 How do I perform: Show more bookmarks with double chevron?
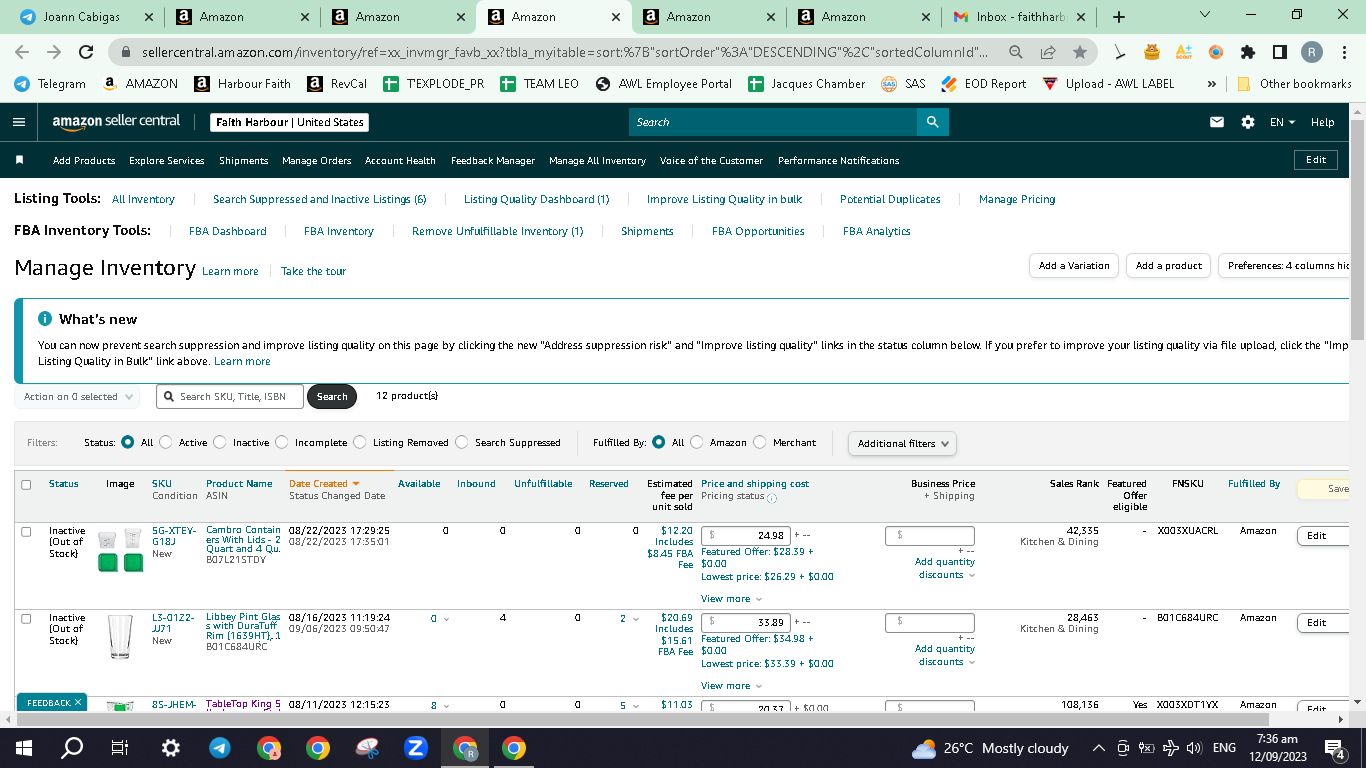point(1212,84)
